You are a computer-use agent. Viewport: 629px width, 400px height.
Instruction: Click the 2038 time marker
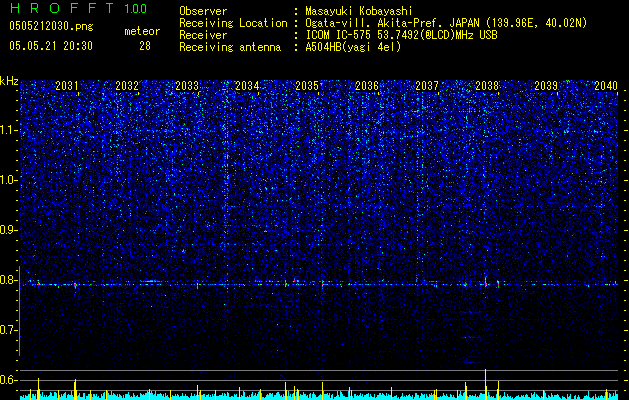click(x=487, y=86)
